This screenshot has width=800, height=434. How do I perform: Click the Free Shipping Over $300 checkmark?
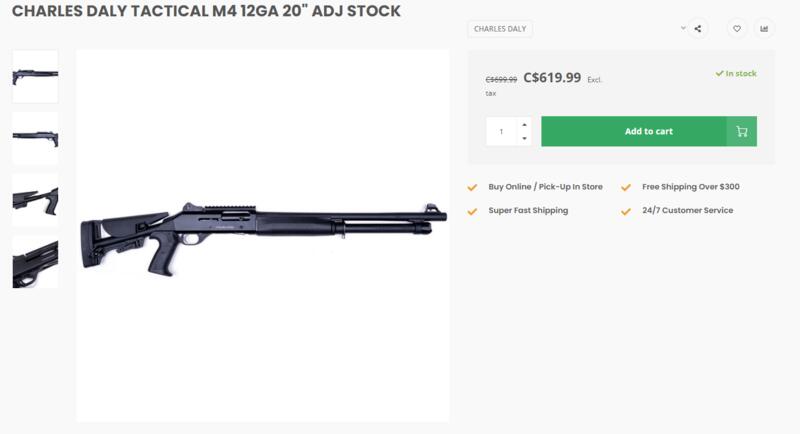point(627,187)
